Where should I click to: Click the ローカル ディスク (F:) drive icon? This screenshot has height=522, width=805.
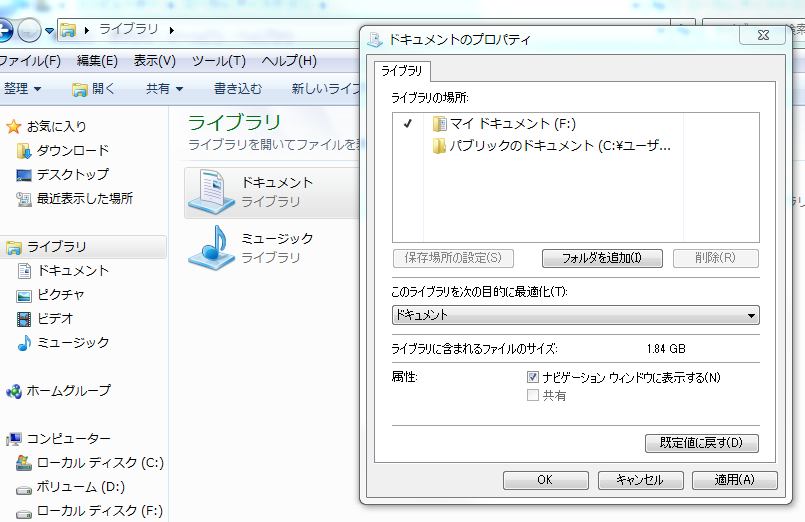coord(24,514)
